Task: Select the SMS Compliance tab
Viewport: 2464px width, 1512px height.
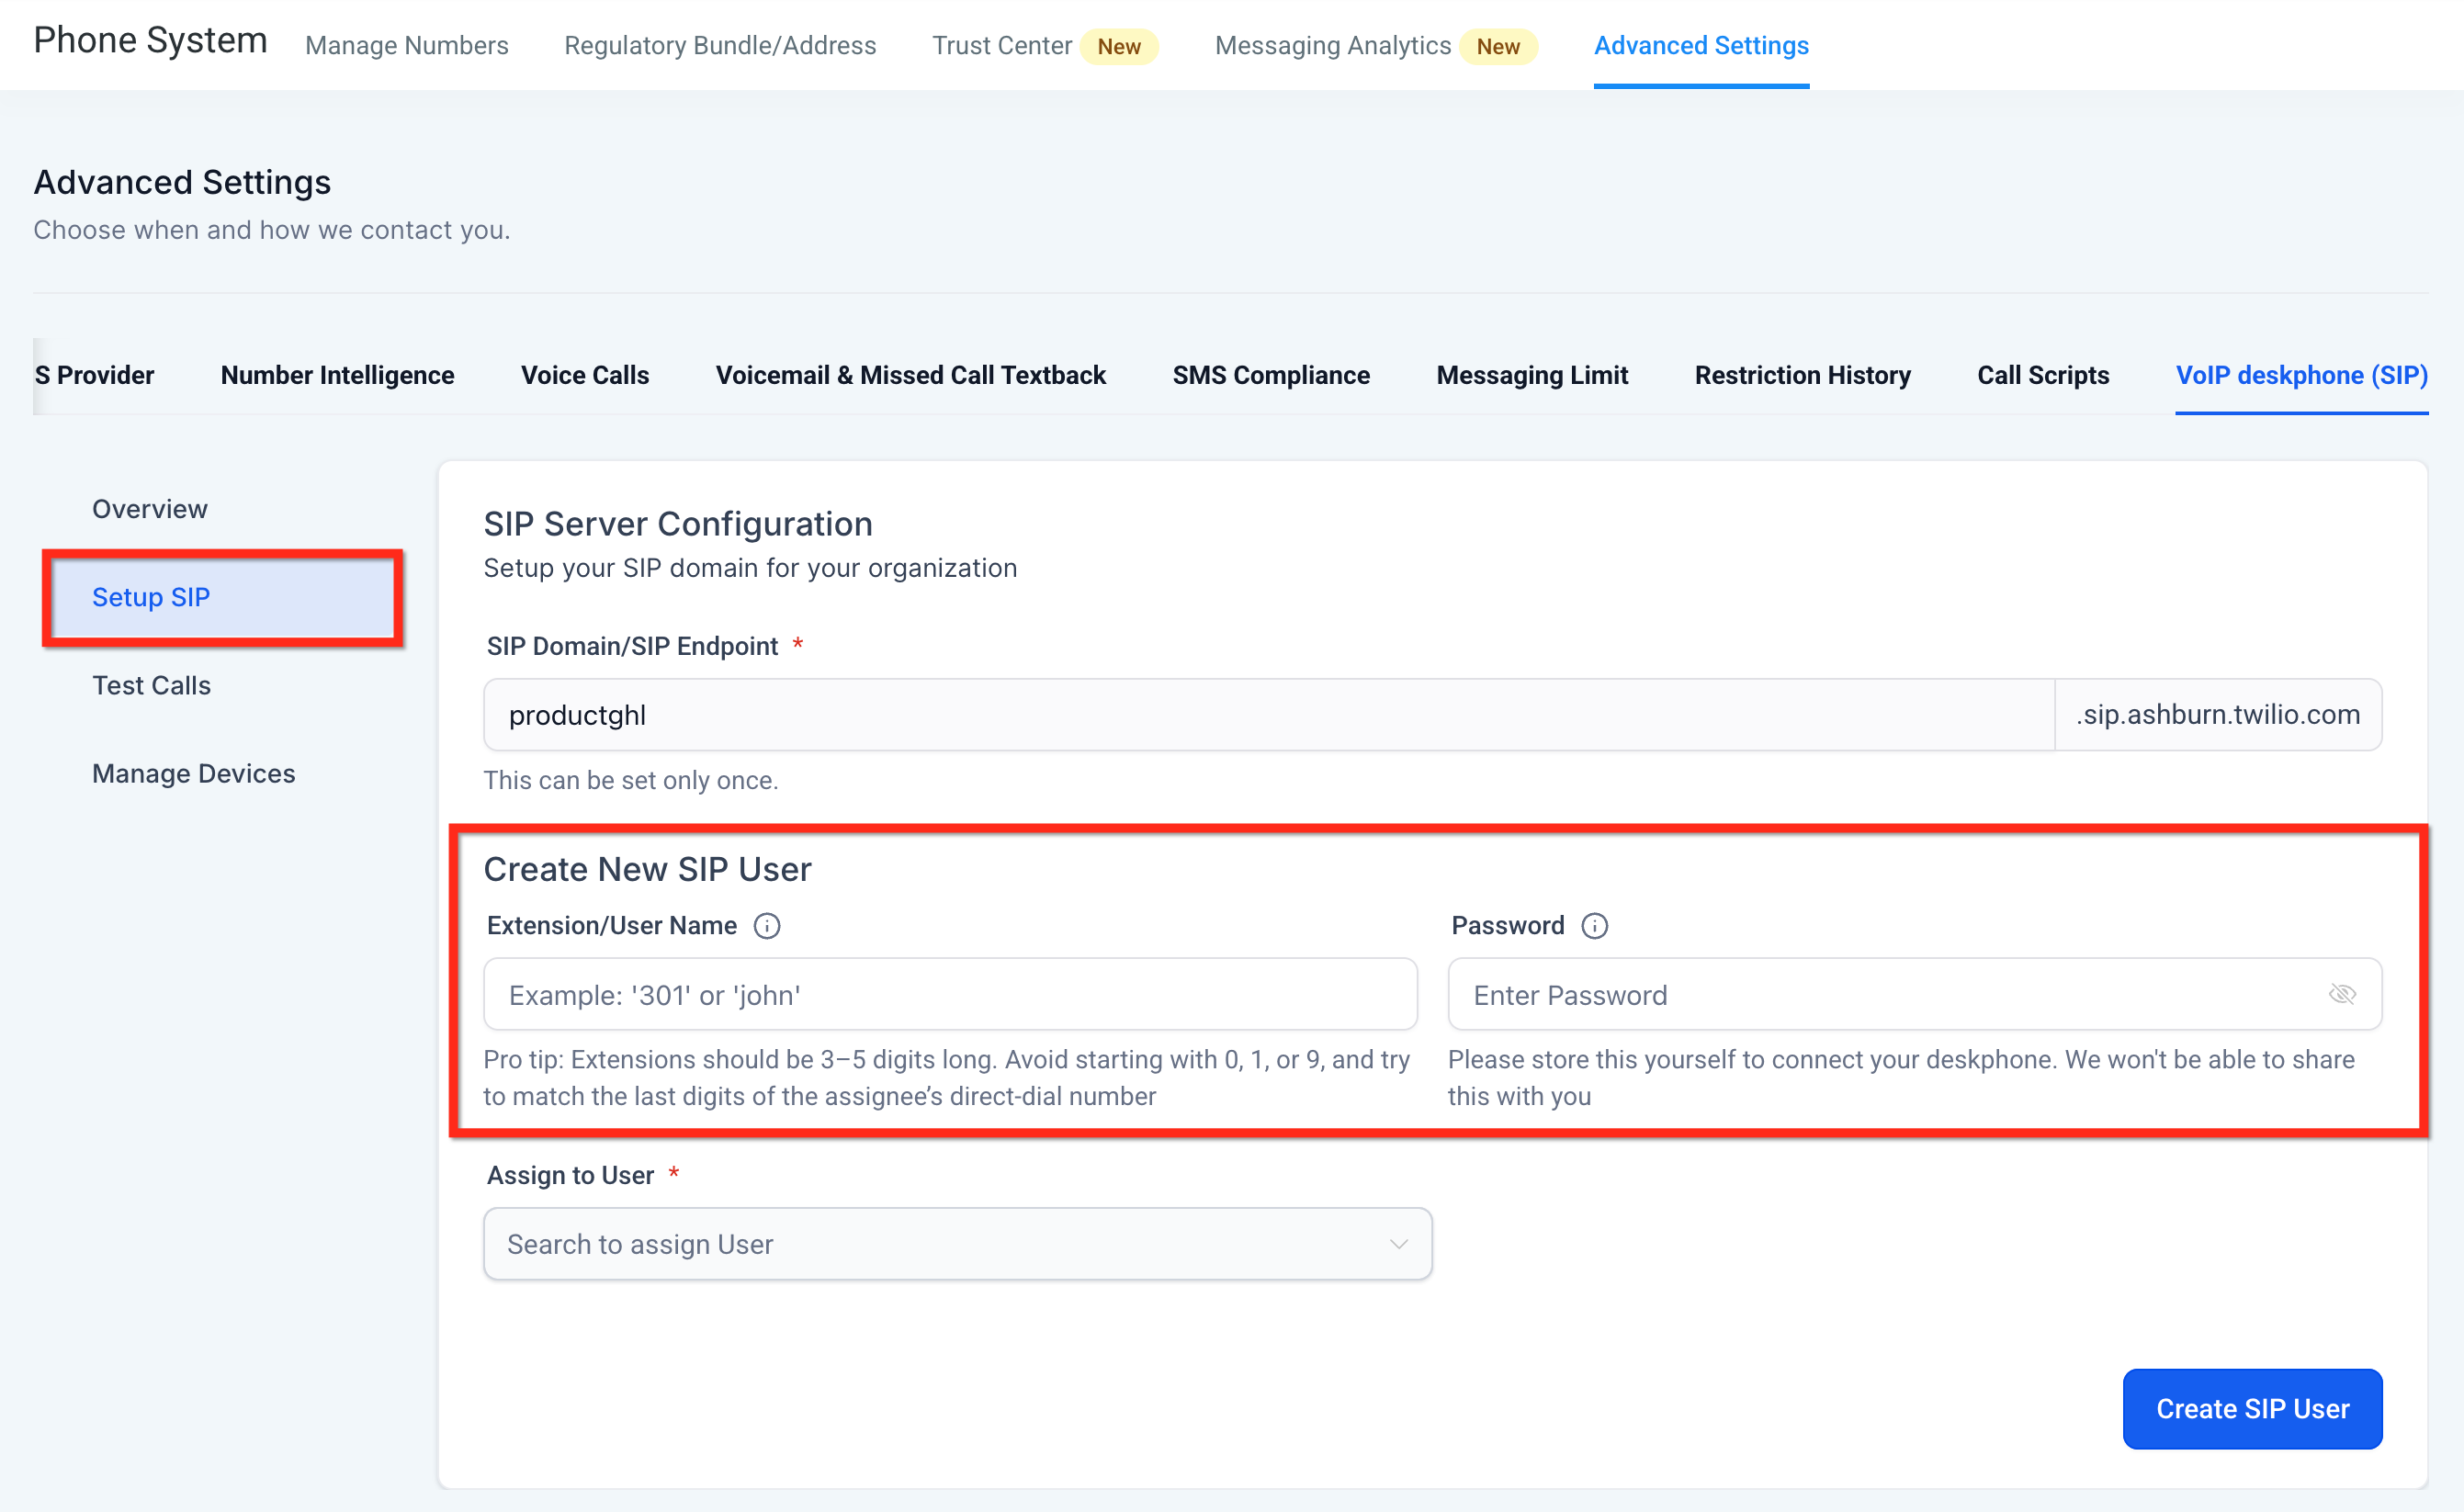Action: pyautogui.click(x=1270, y=375)
